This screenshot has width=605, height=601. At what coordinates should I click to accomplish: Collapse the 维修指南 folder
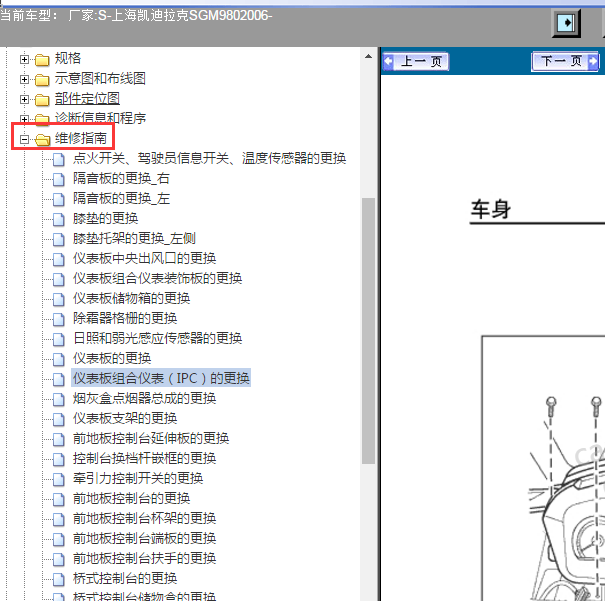tap(24, 139)
